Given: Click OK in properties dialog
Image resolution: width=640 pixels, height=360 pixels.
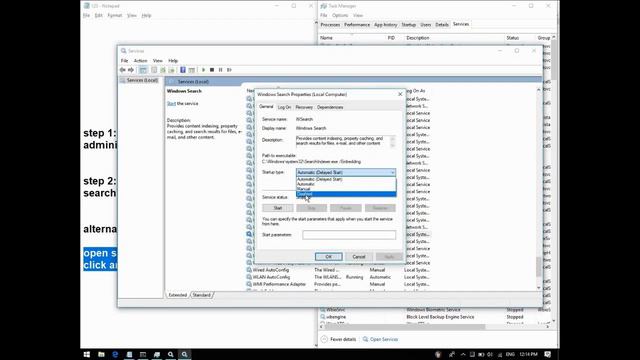Looking at the screenshot, I should [x=329, y=256].
